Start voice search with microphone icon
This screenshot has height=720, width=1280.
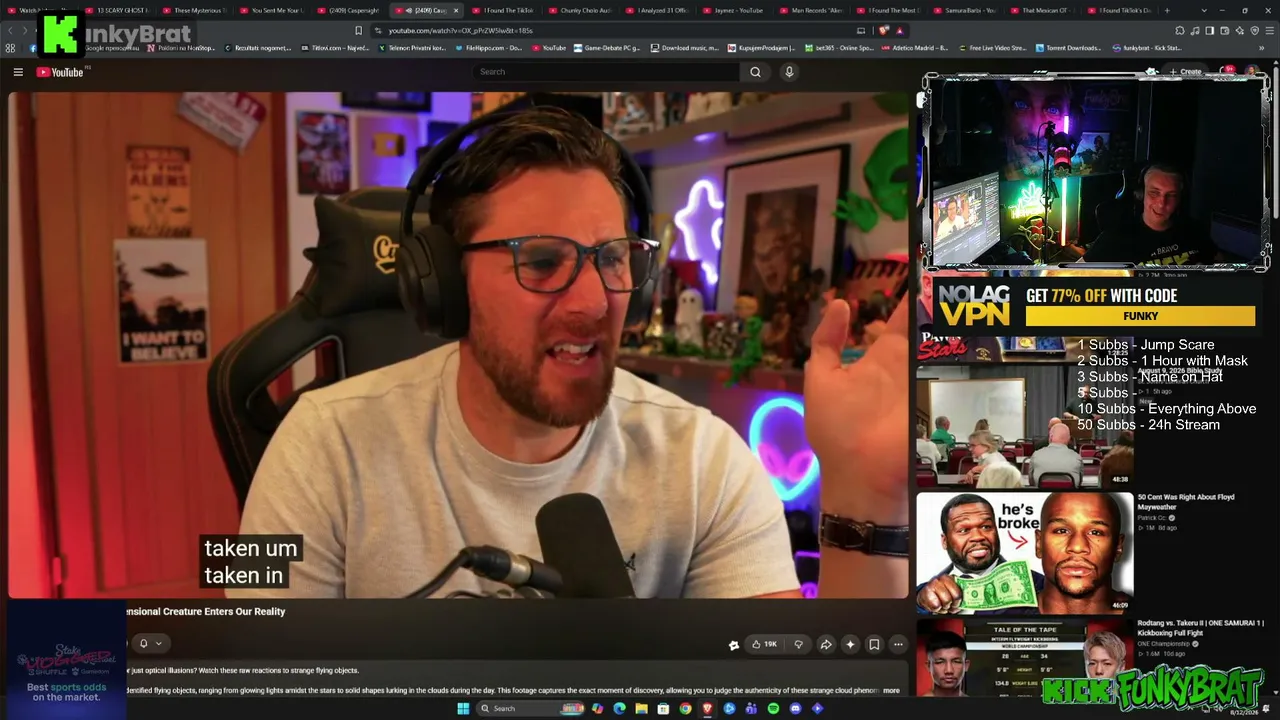click(x=789, y=72)
